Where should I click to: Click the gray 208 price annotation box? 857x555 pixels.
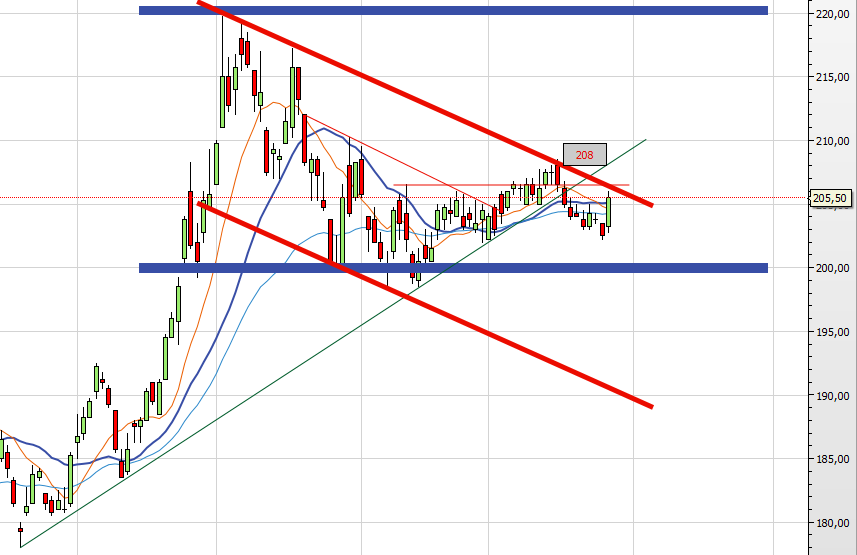[584, 155]
